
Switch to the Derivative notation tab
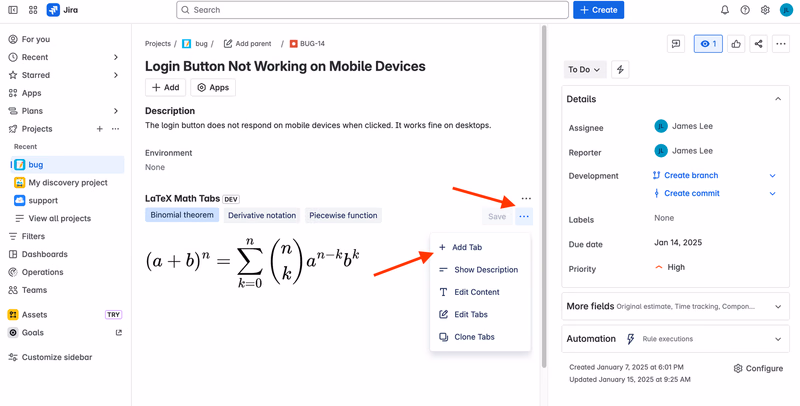pyautogui.click(x=262, y=215)
